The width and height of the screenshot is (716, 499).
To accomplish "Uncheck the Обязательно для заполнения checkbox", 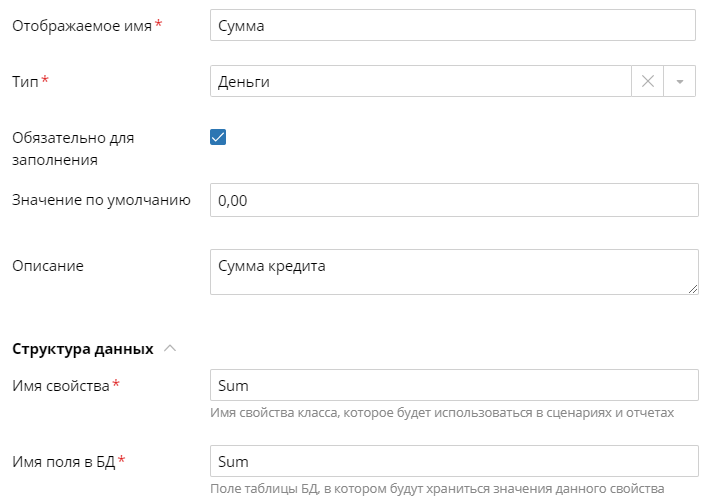I will point(218,137).
